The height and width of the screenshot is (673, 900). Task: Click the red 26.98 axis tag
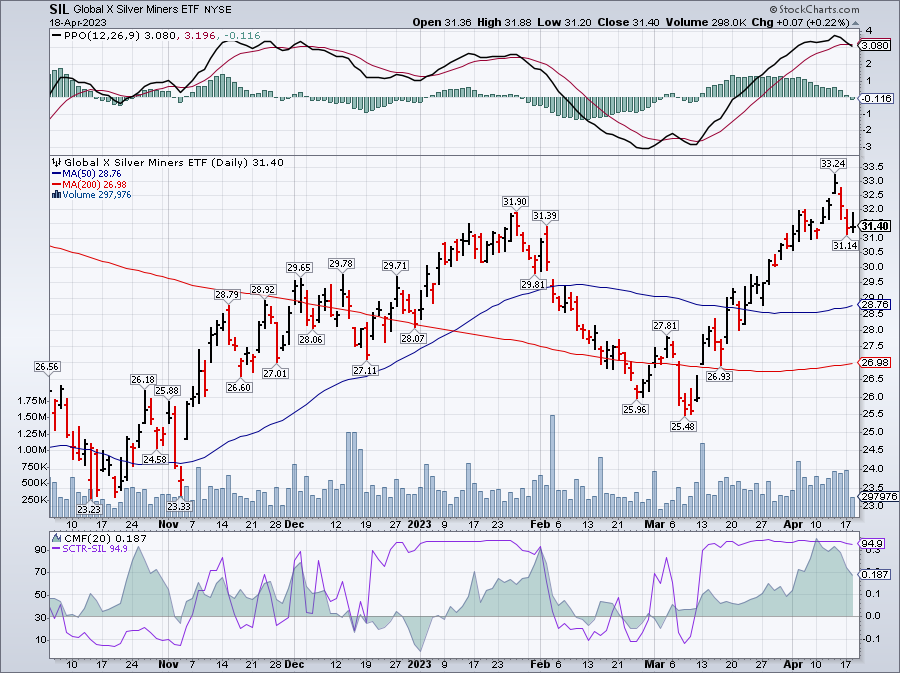pos(875,362)
